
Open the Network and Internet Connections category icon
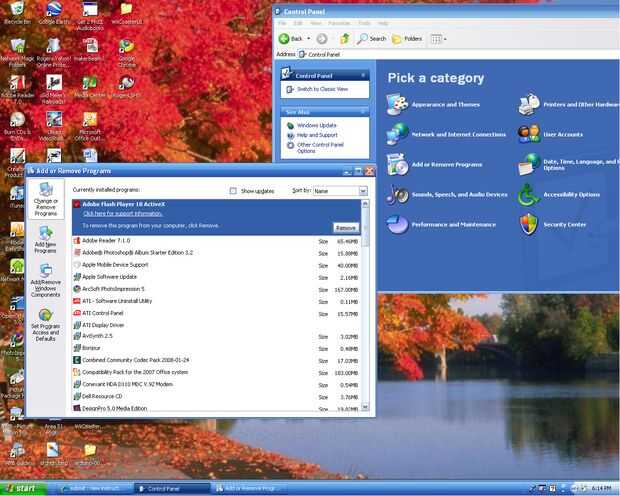coord(397,134)
